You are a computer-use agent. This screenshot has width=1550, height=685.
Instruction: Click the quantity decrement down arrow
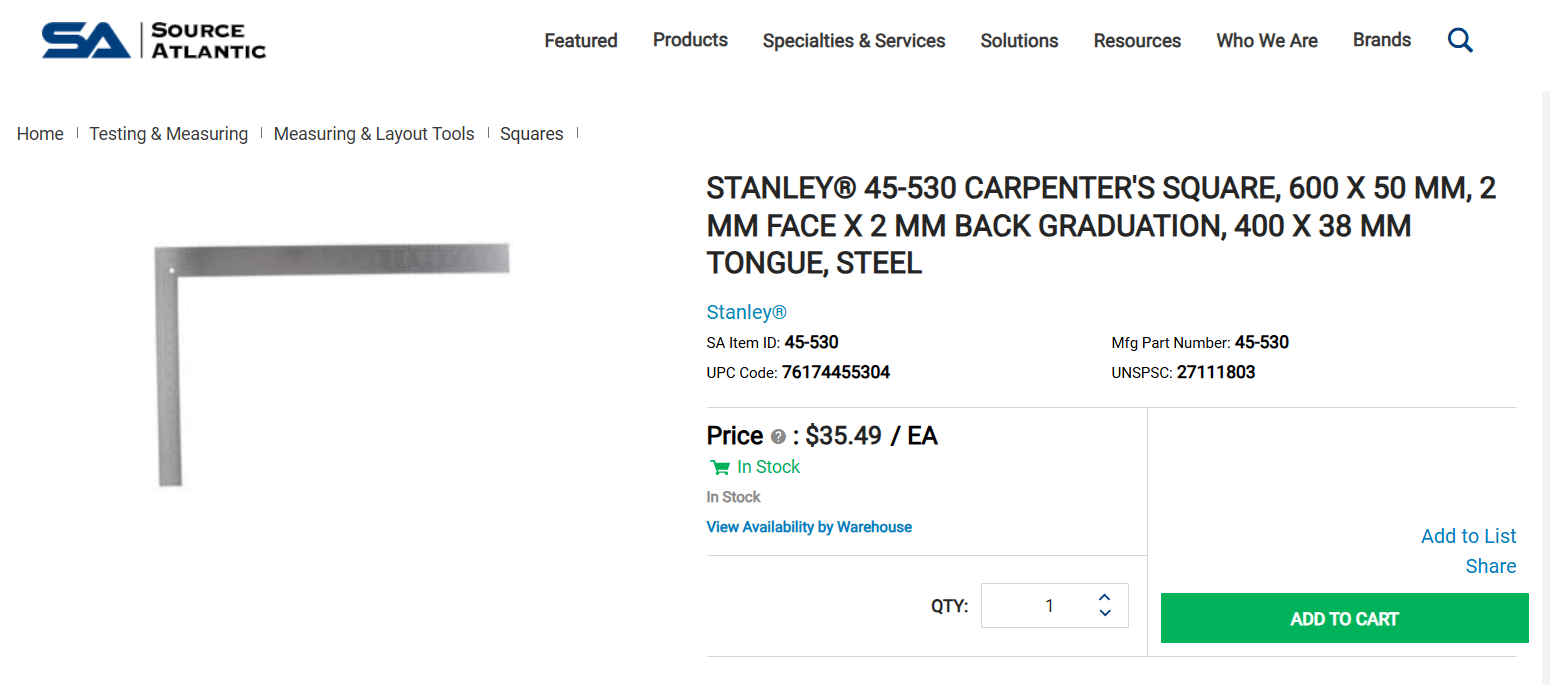coord(1104,613)
